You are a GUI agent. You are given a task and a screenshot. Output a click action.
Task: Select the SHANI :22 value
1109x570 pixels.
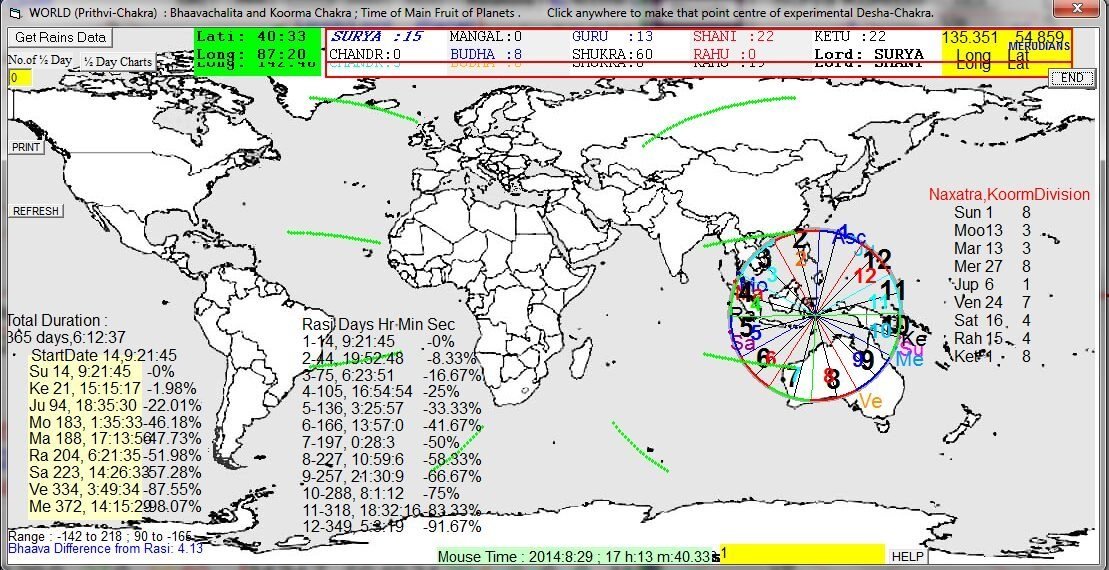click(x=733, y=37)
